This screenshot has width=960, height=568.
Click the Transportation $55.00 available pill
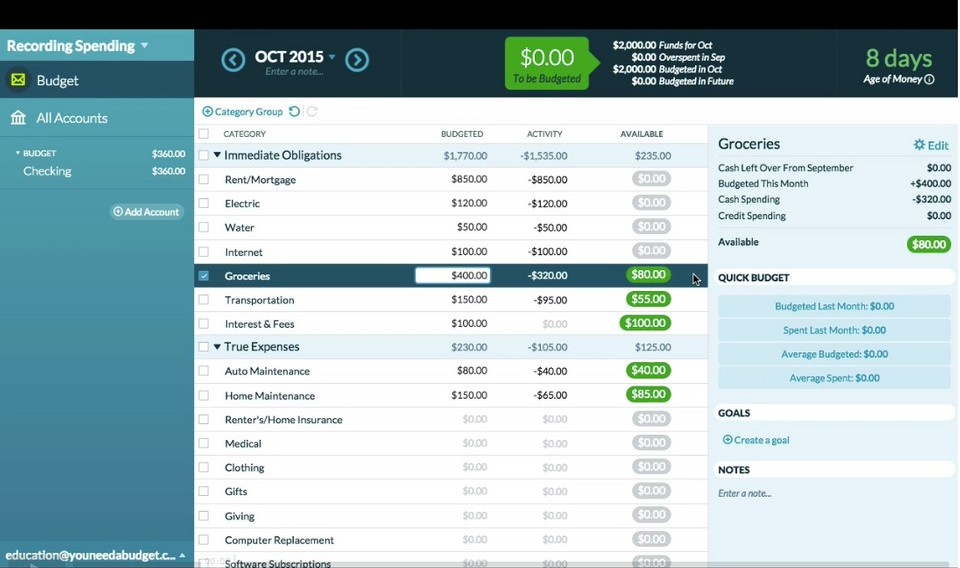pos(648,299)
